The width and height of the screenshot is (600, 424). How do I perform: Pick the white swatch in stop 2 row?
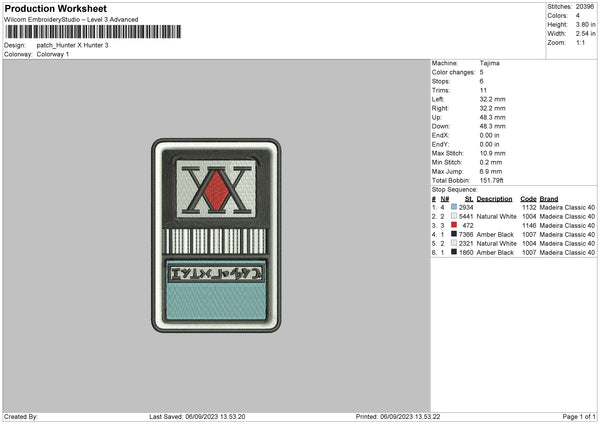point(454,216)
